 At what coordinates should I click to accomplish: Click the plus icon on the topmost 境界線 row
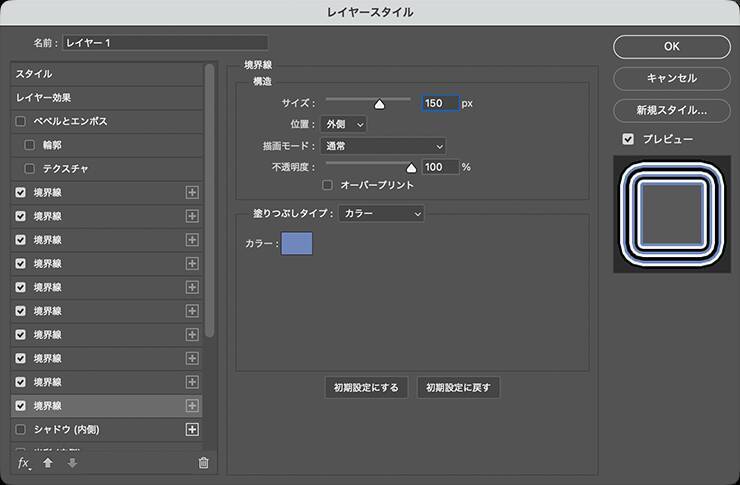pyautogui.click(x=192, y=192)
